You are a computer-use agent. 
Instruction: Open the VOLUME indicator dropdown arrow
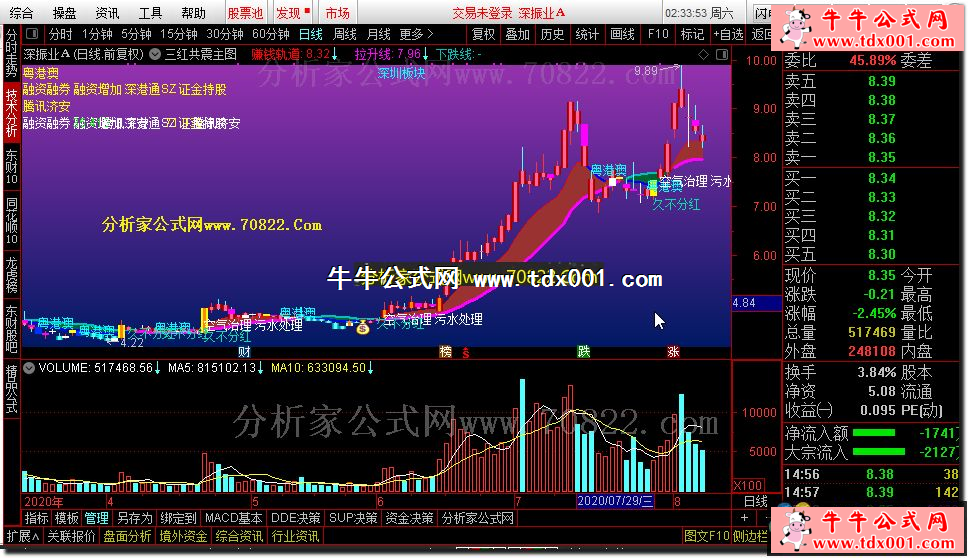coord(29,368)
